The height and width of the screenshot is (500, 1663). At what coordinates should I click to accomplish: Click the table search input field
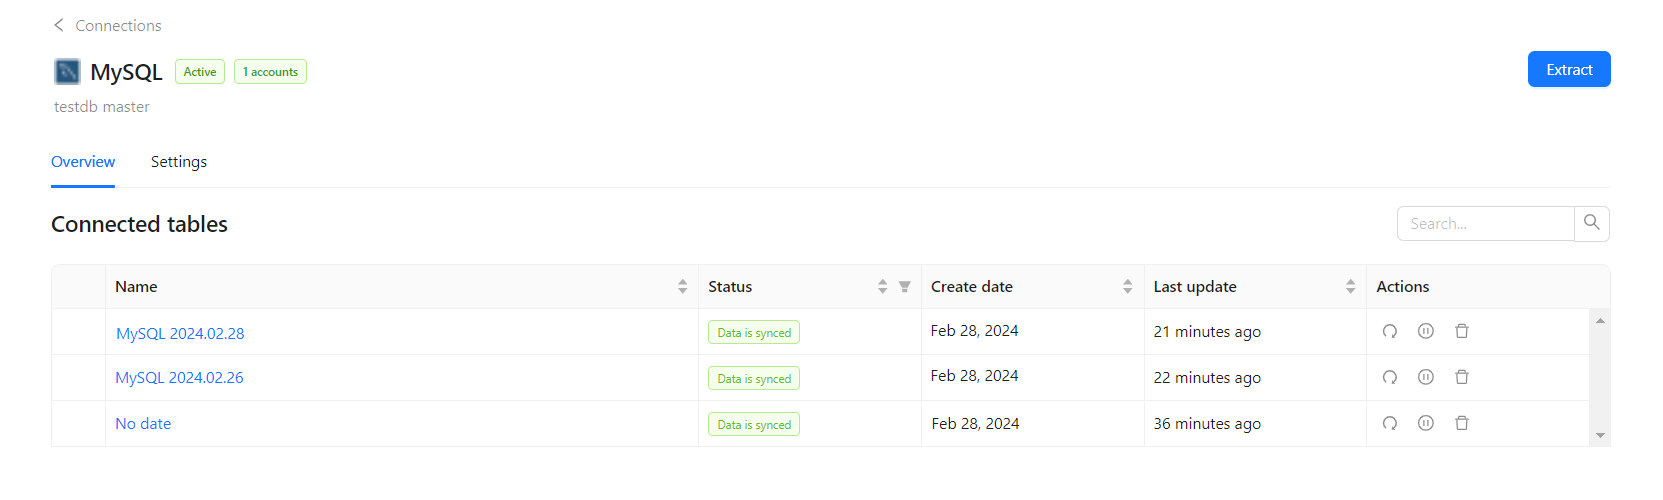1486,224
